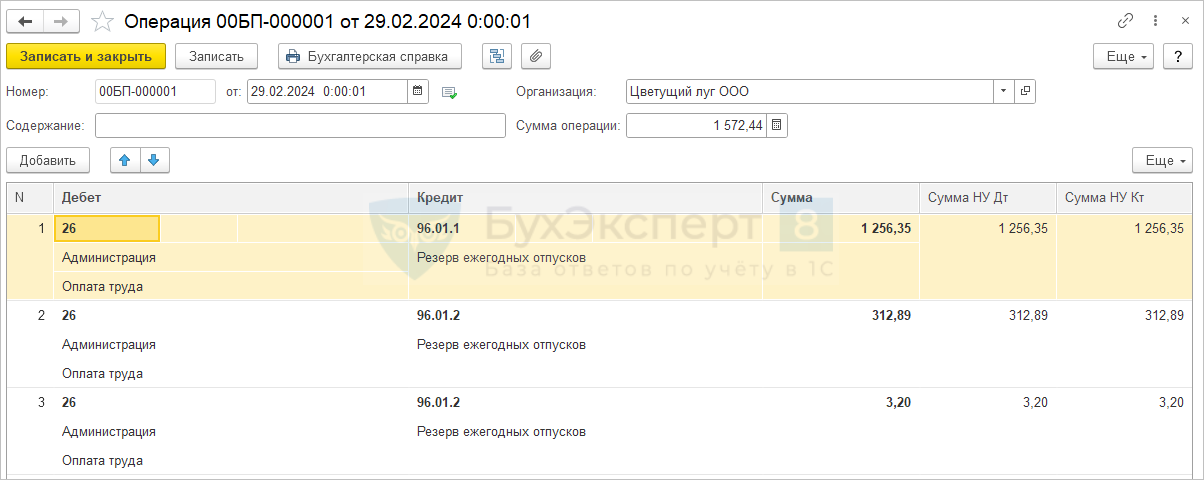Select Администрация in row 1
Viewport: 1204px width, 480px height.
(x=108, y=258)
